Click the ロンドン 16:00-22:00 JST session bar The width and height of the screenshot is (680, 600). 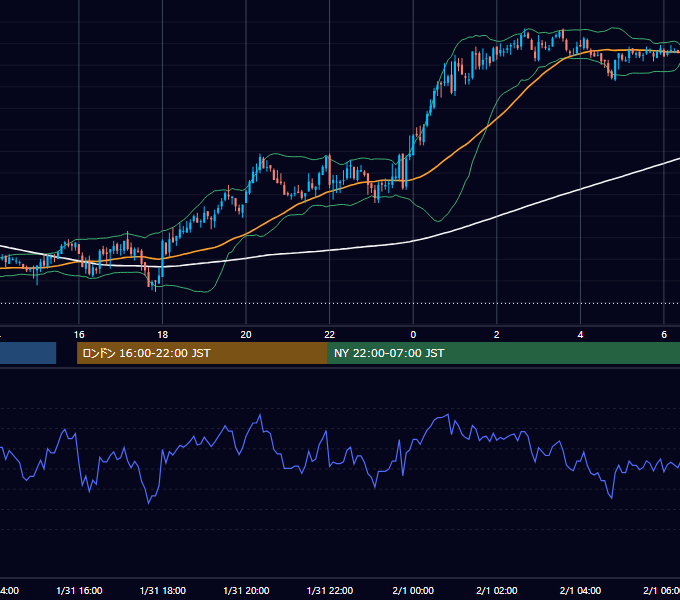[x=202, y=353]
